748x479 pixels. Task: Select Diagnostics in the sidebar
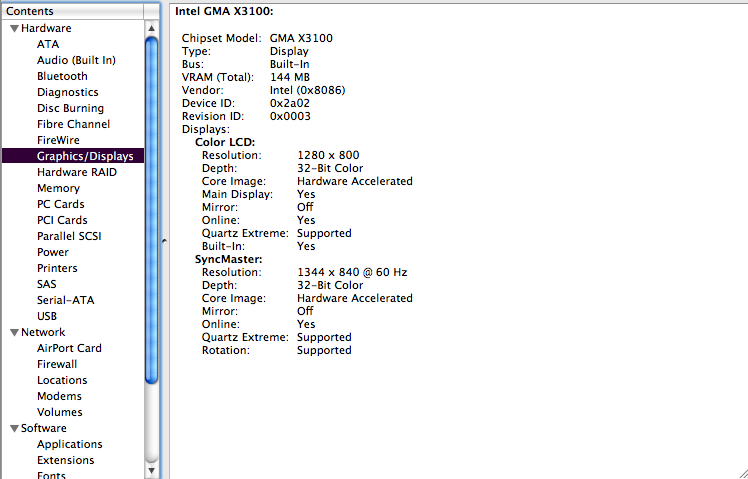[x=68, y=92]
